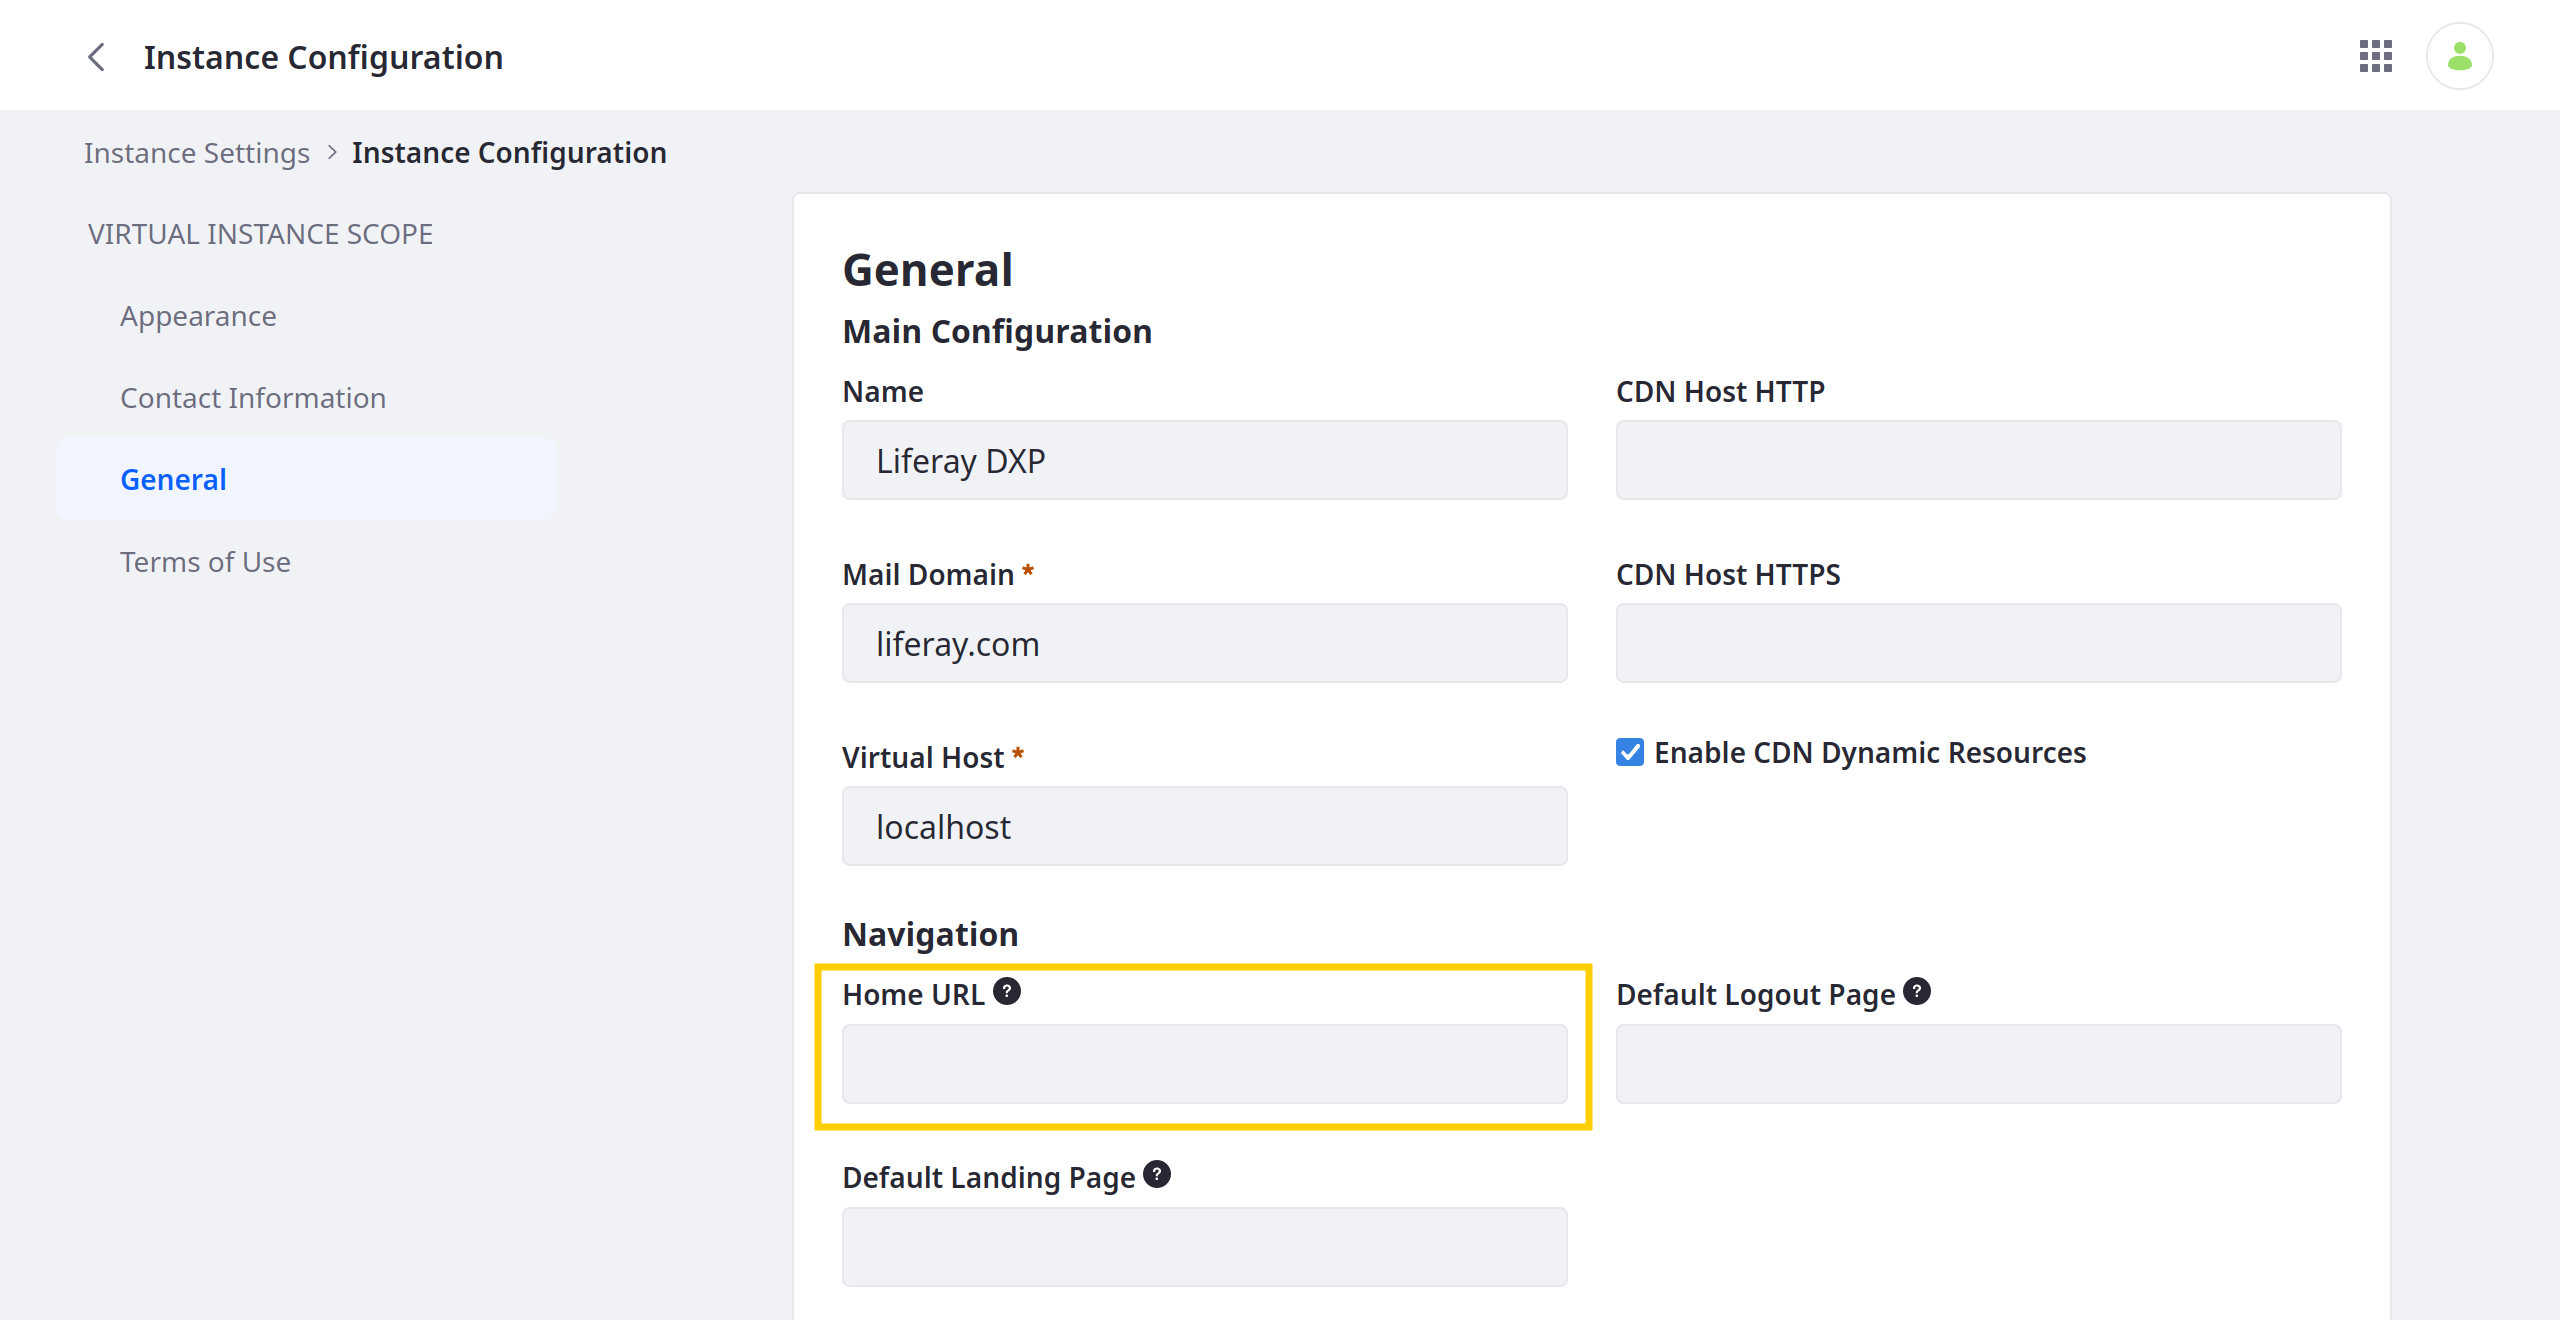Click the Mail Domain input field

point(1203,641)
